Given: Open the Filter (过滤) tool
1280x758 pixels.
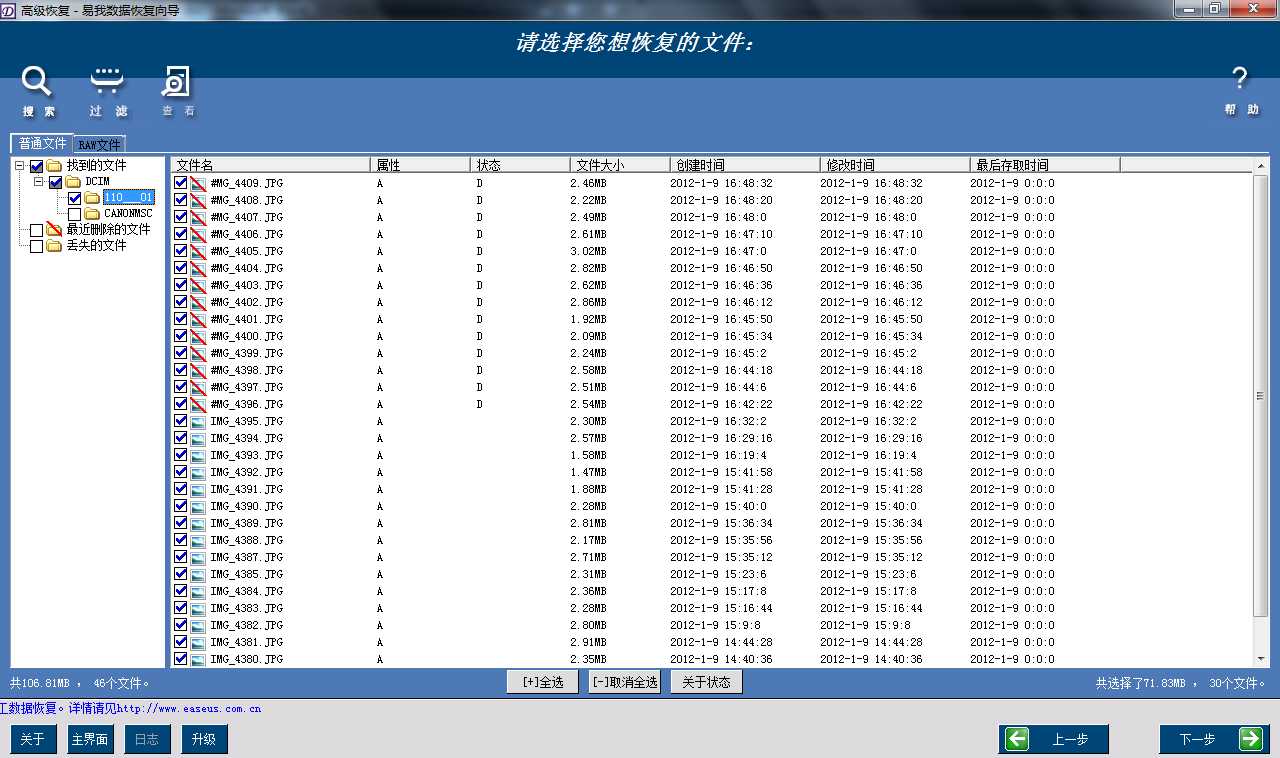Looking at the screenshot, I should (x=108, y=91).
